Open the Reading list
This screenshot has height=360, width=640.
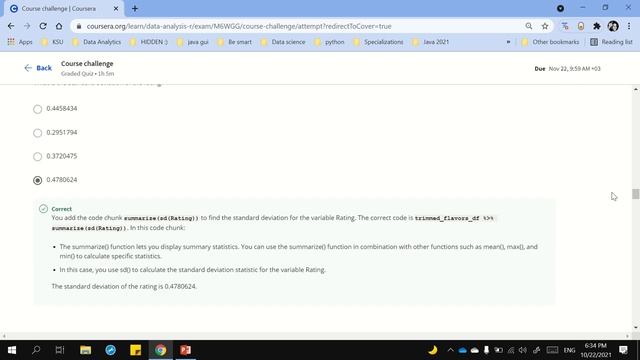coord(611,42)
